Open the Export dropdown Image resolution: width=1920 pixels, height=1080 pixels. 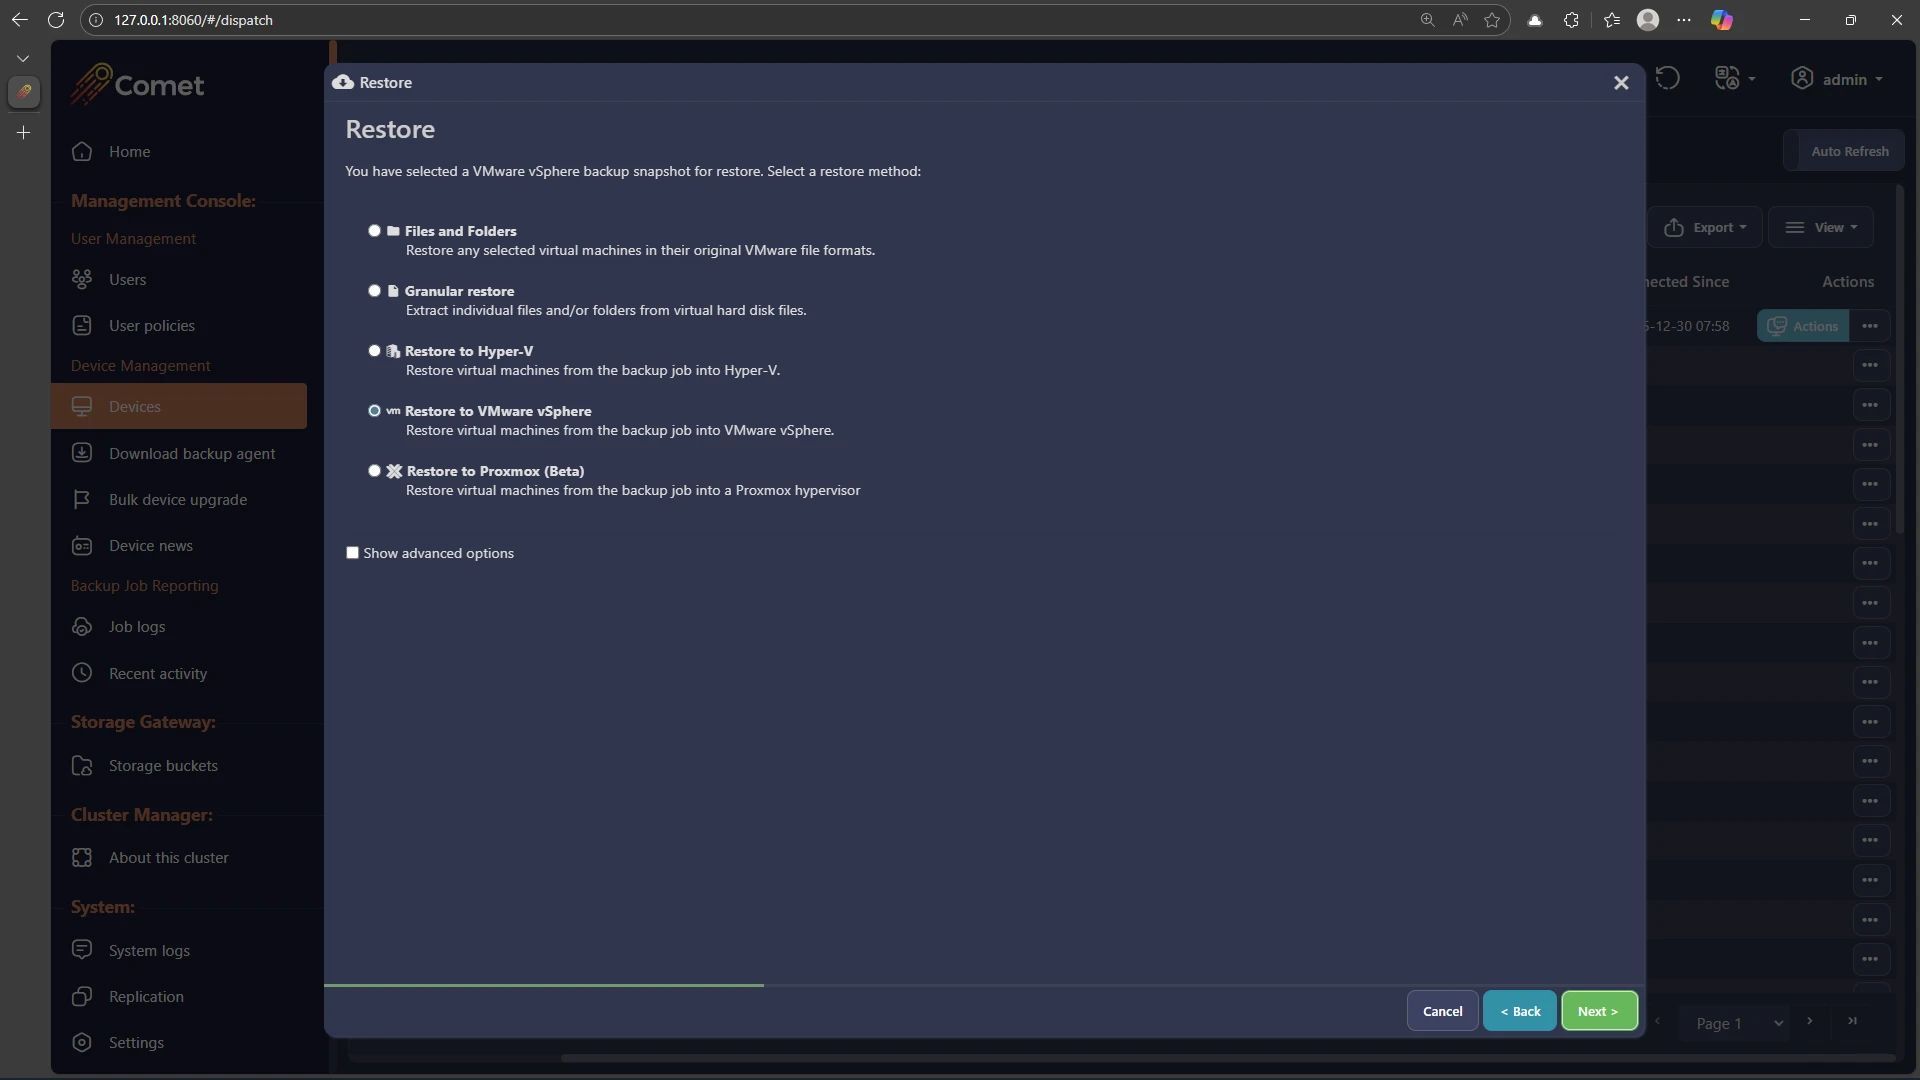pos(1705,227)
